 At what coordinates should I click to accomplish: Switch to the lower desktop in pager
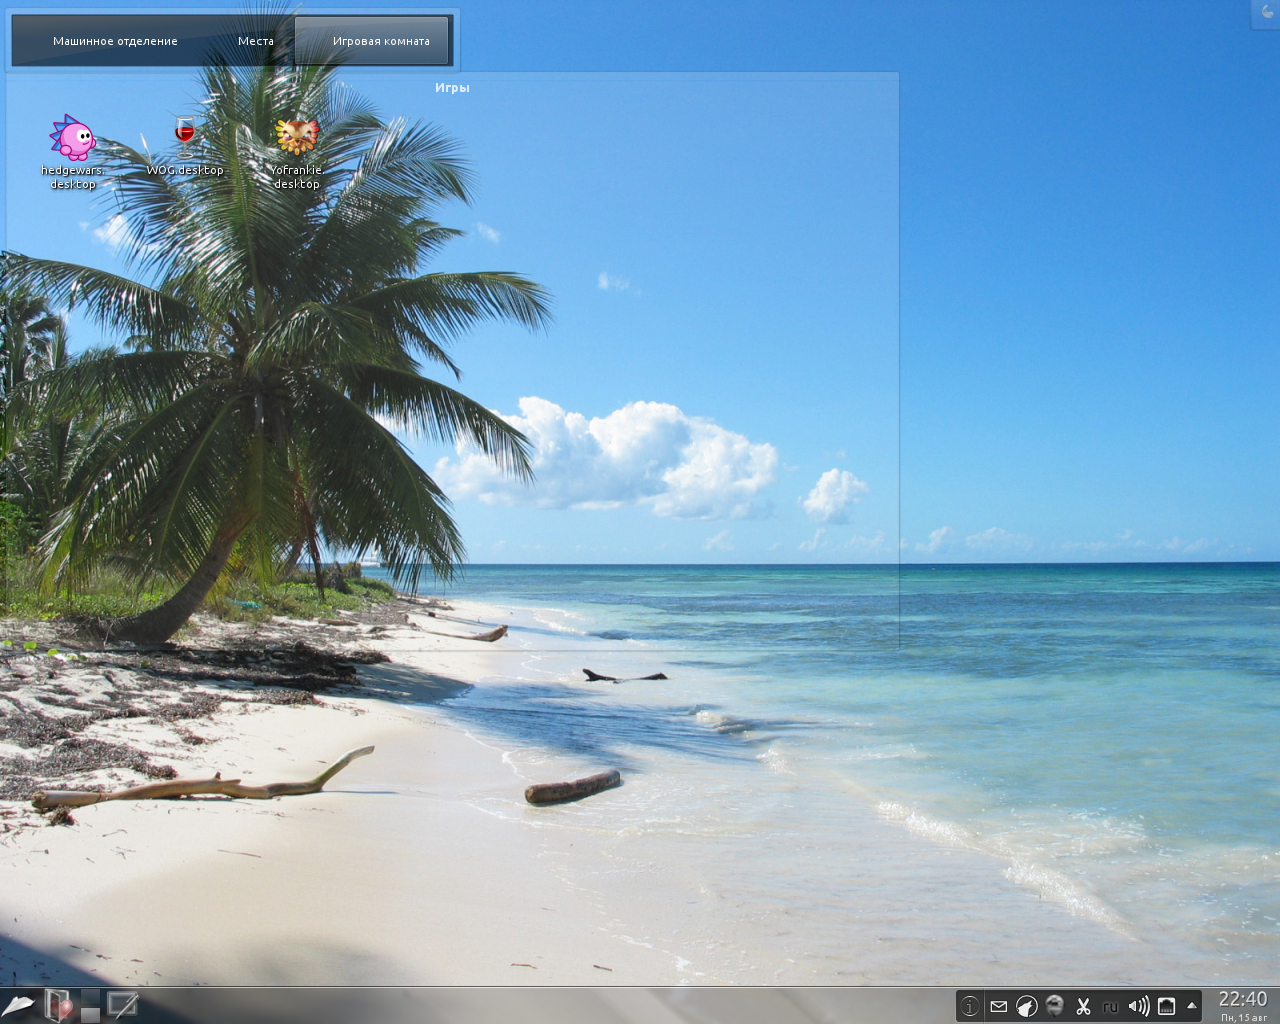point(90,1014)
